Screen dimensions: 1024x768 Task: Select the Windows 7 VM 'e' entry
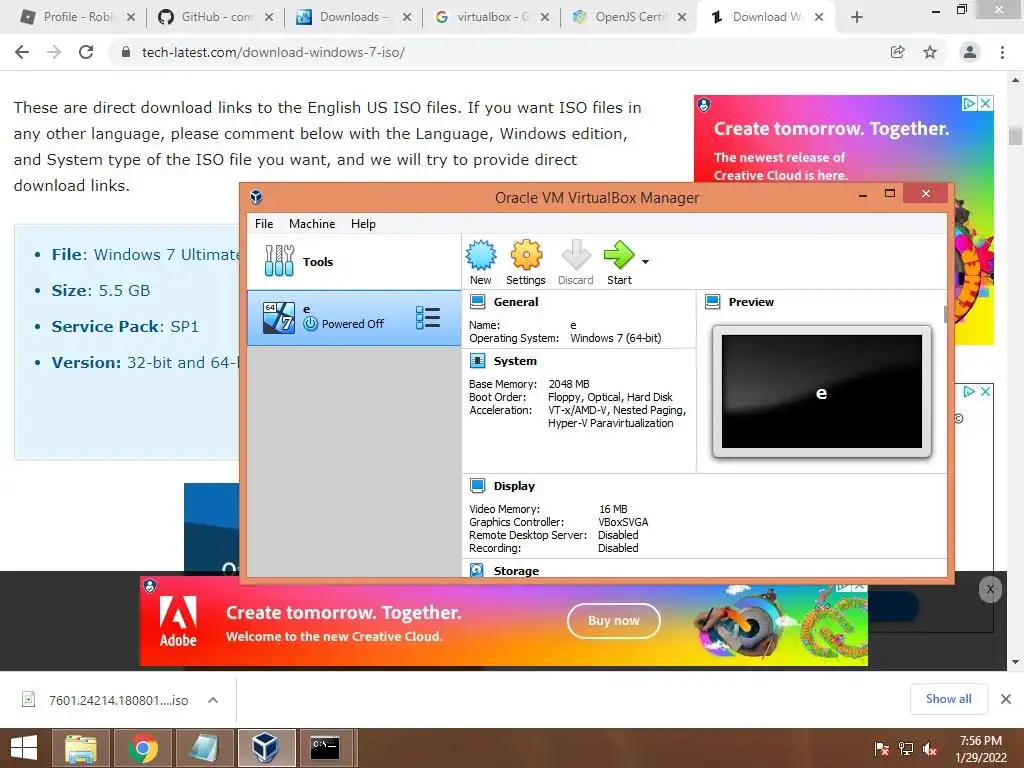354,317
